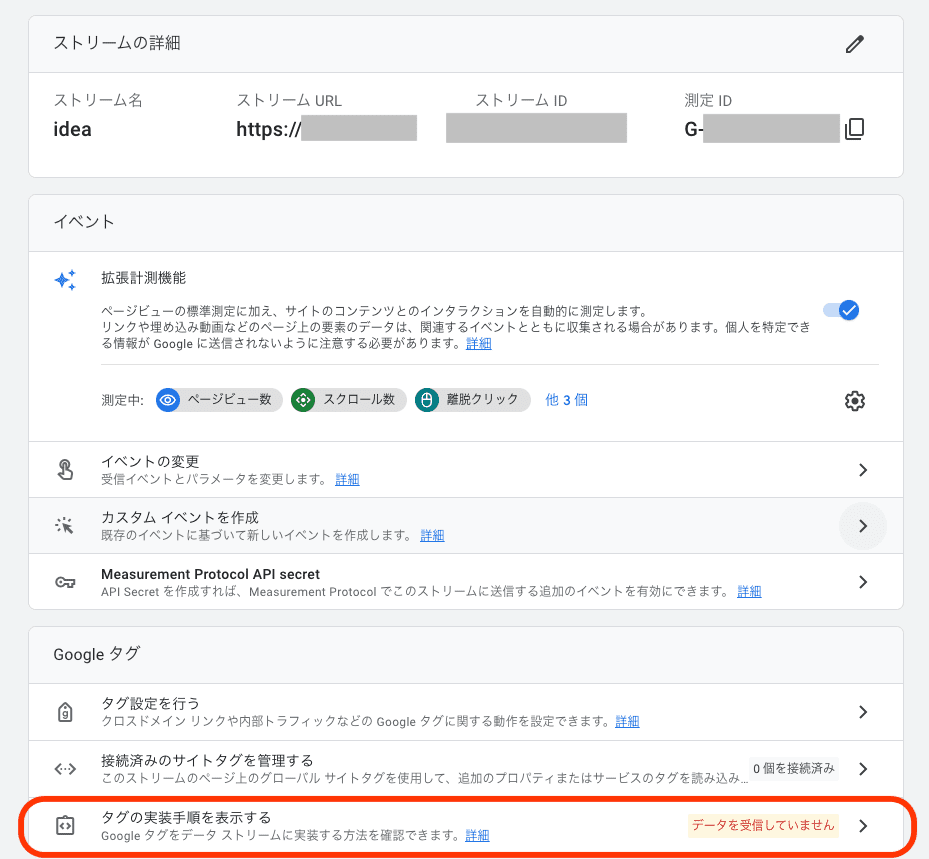Click the ページビュー数 eye icon chip

pyautogui.click(x=168, y=400)
